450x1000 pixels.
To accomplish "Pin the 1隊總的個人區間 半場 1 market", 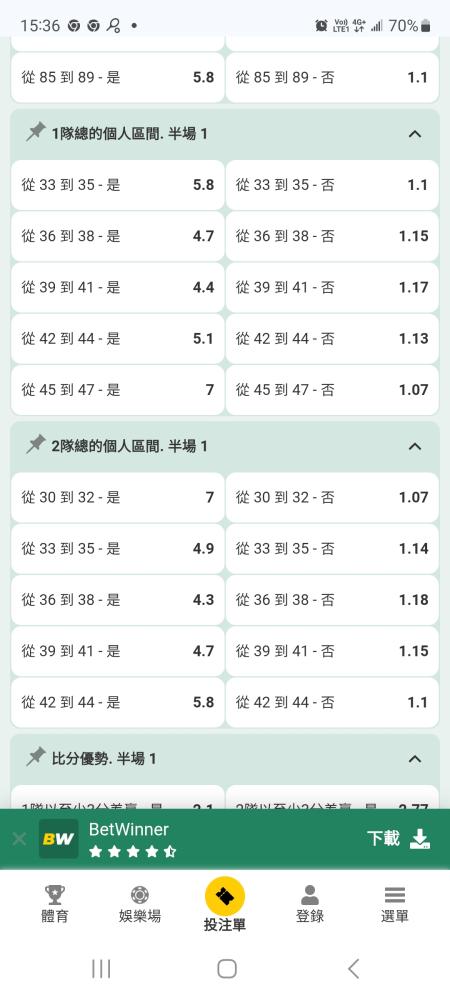I will 36,133.
